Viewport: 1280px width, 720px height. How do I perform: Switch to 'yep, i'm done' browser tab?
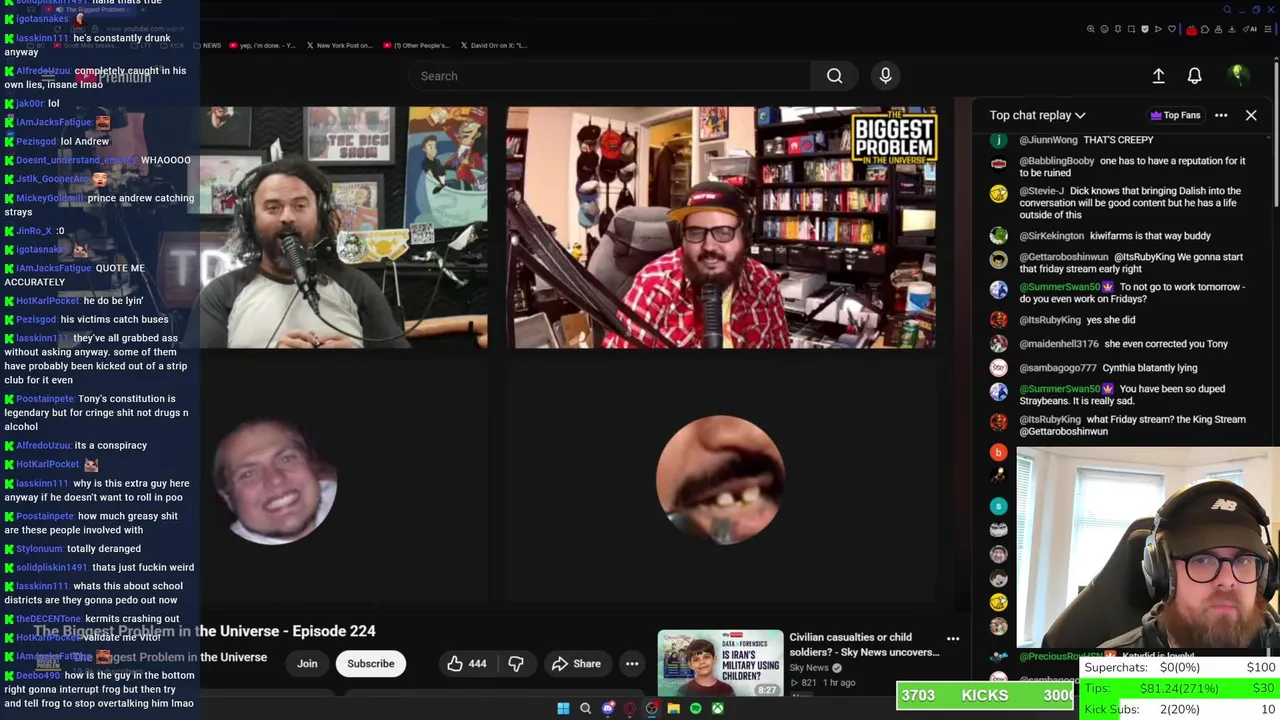click(263, 45)
